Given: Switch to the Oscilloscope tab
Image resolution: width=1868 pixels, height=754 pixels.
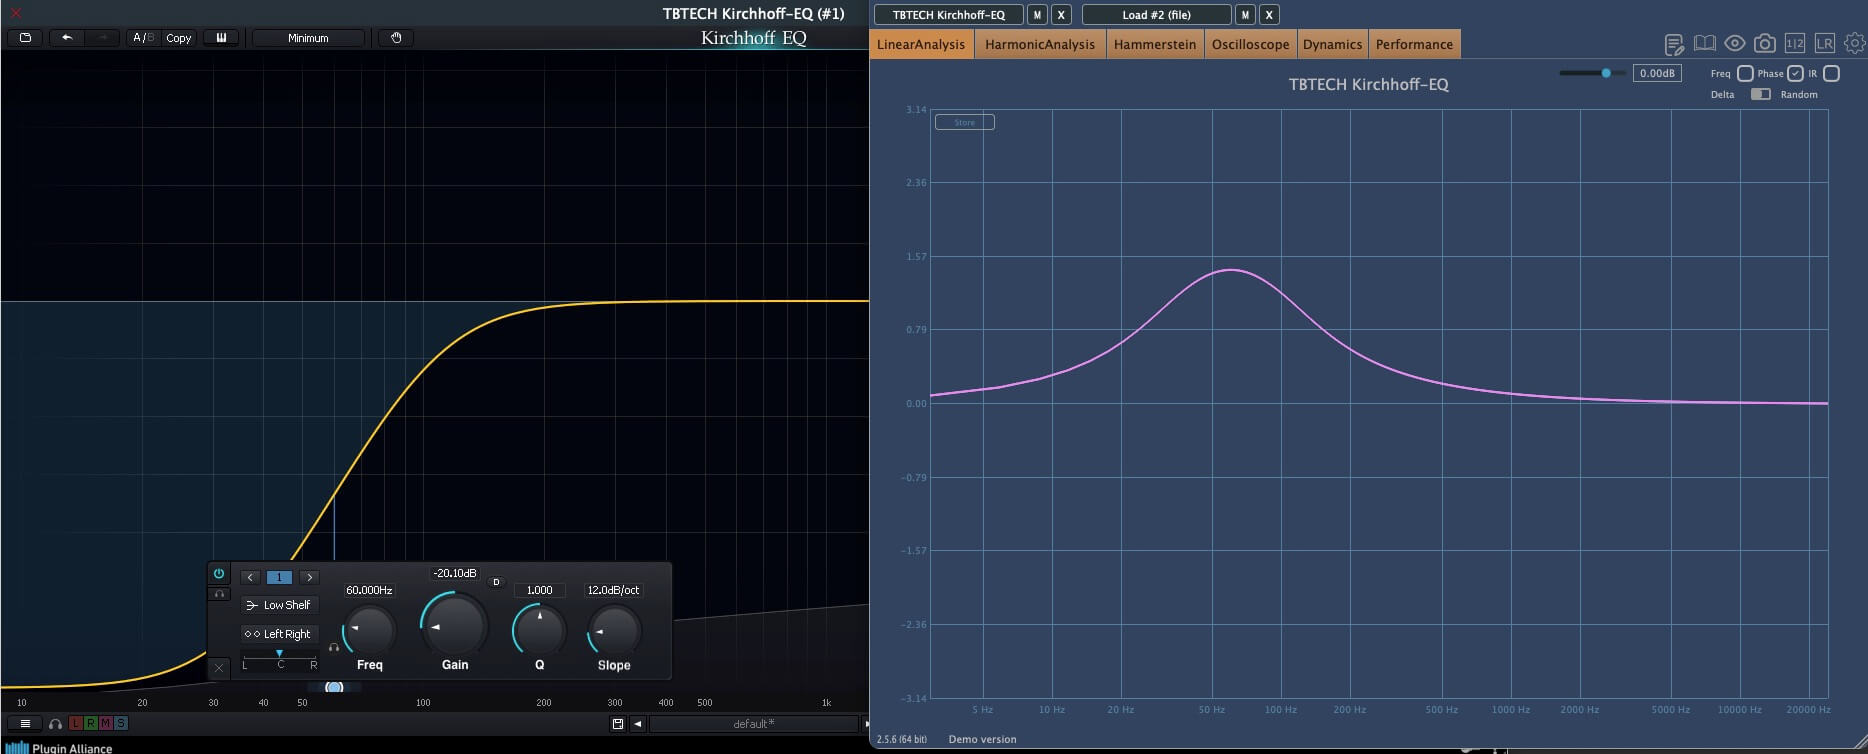Looking at the screenshot, I should [1250, 44].
